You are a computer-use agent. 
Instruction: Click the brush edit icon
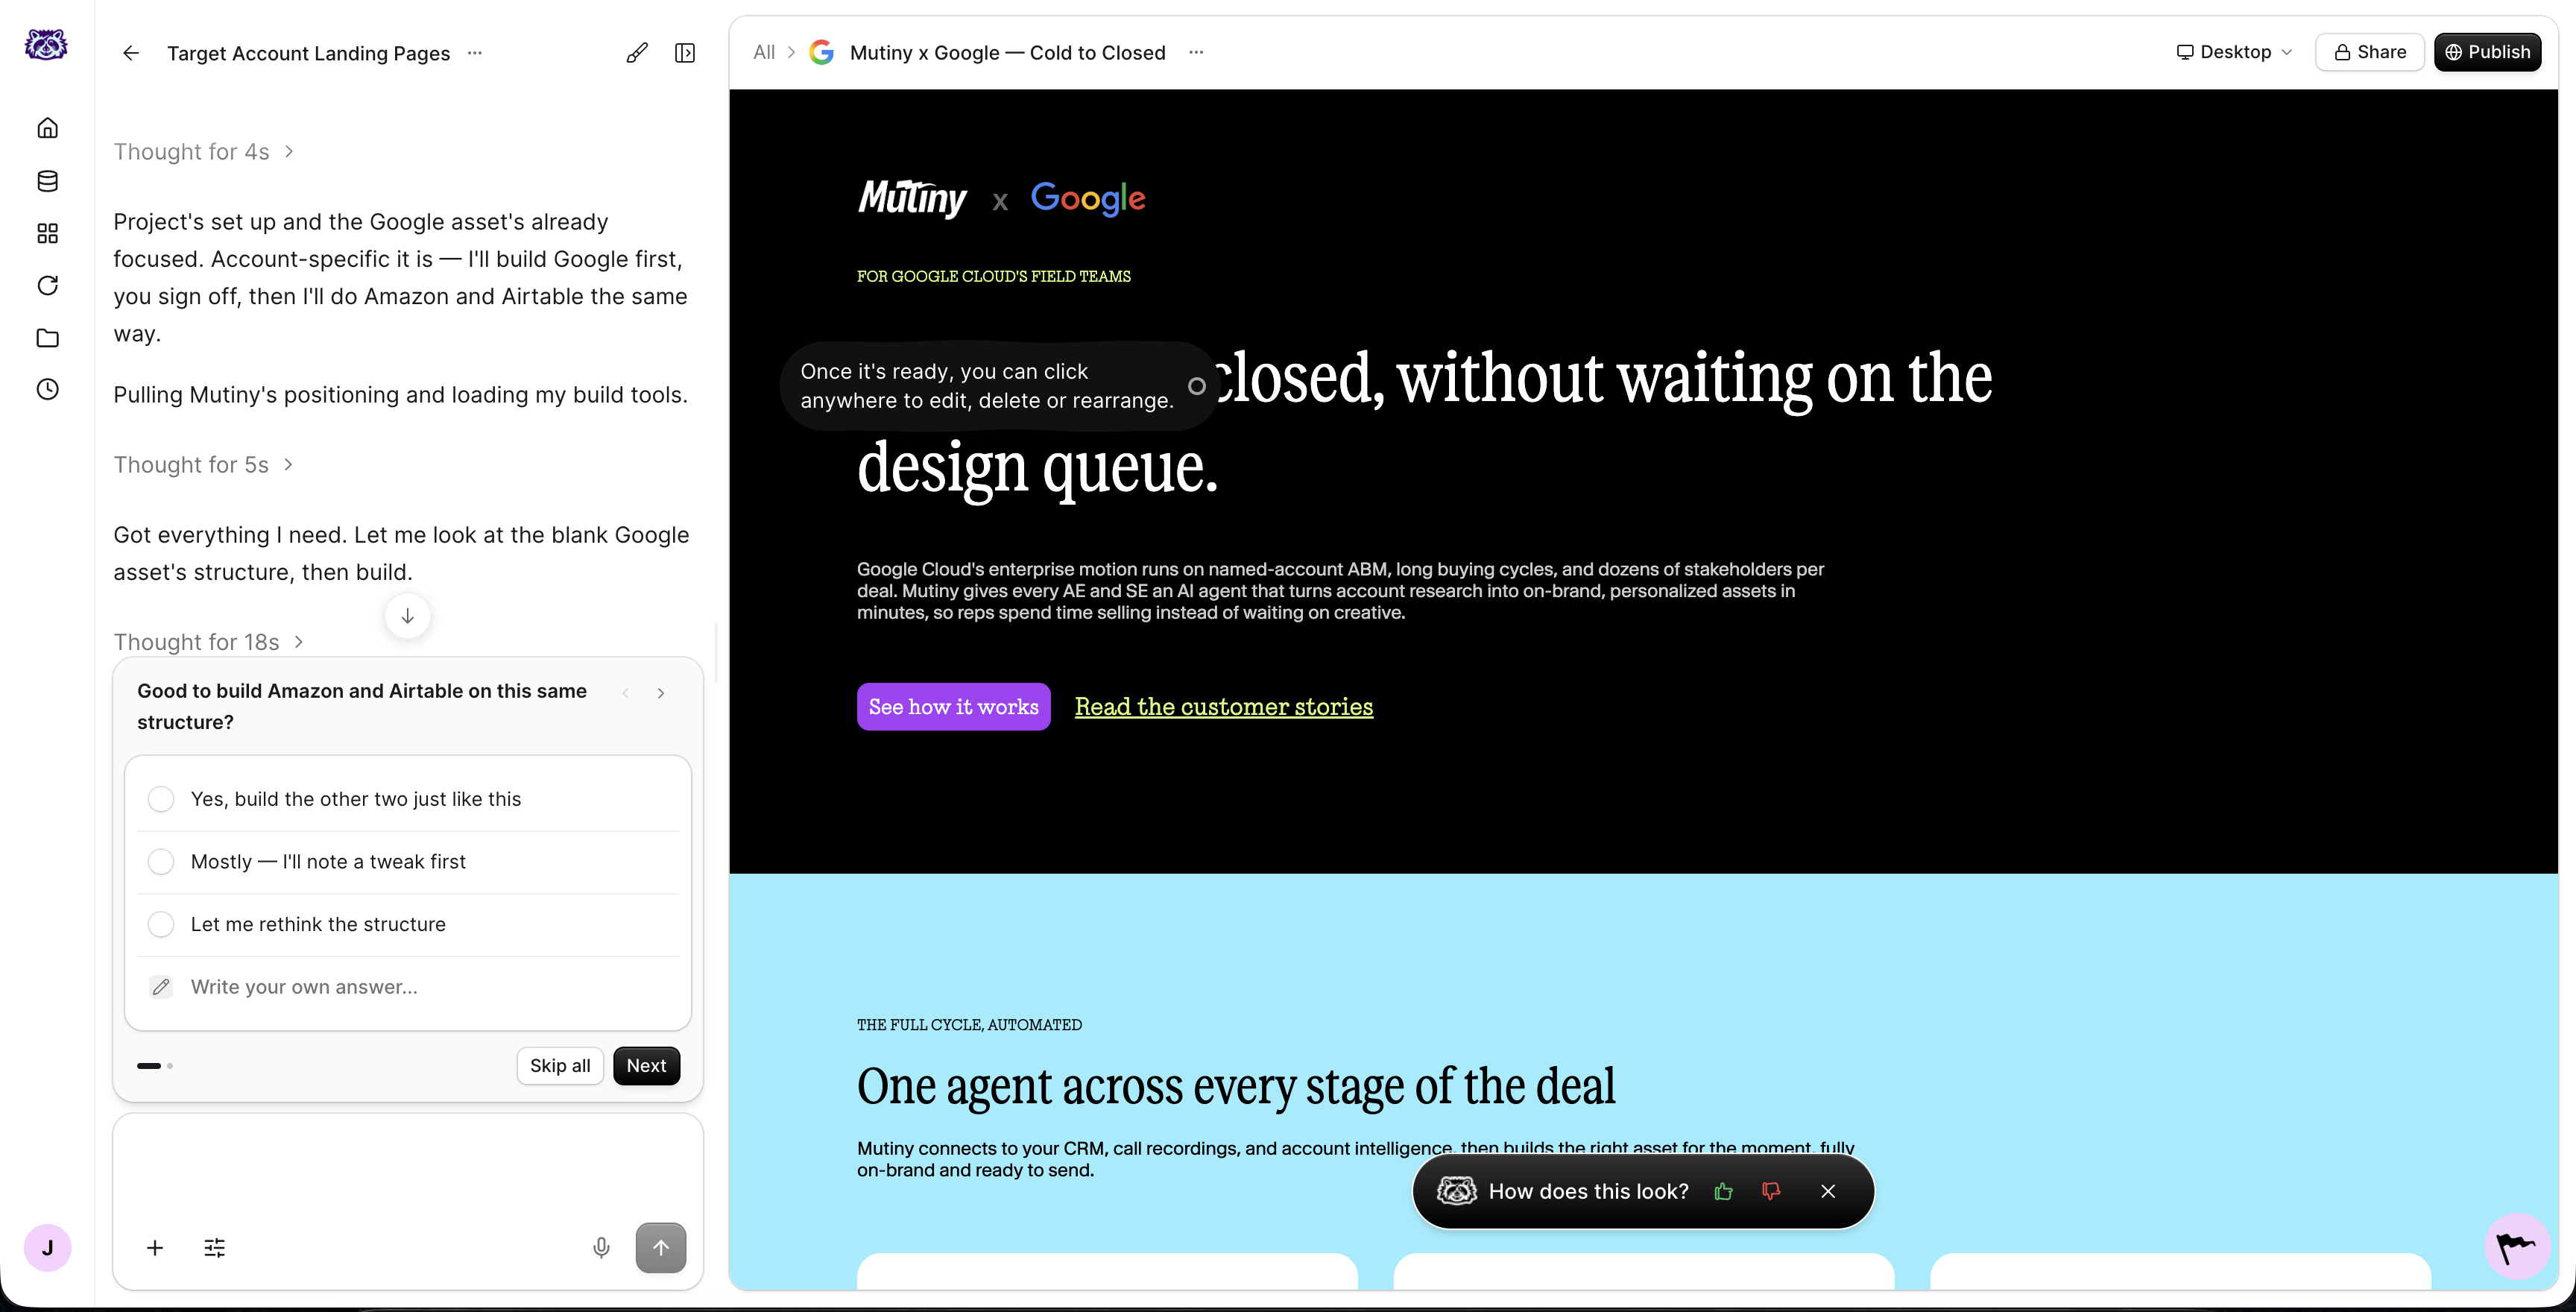pos(637,53)
